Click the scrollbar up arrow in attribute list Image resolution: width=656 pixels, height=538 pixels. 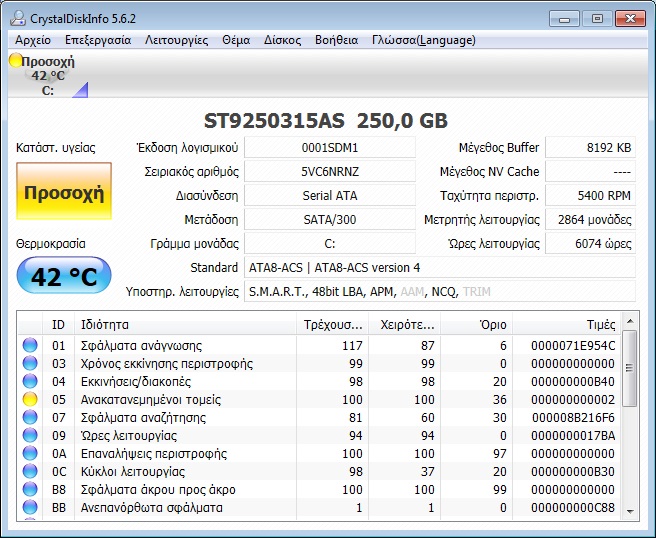pos(630,321)
